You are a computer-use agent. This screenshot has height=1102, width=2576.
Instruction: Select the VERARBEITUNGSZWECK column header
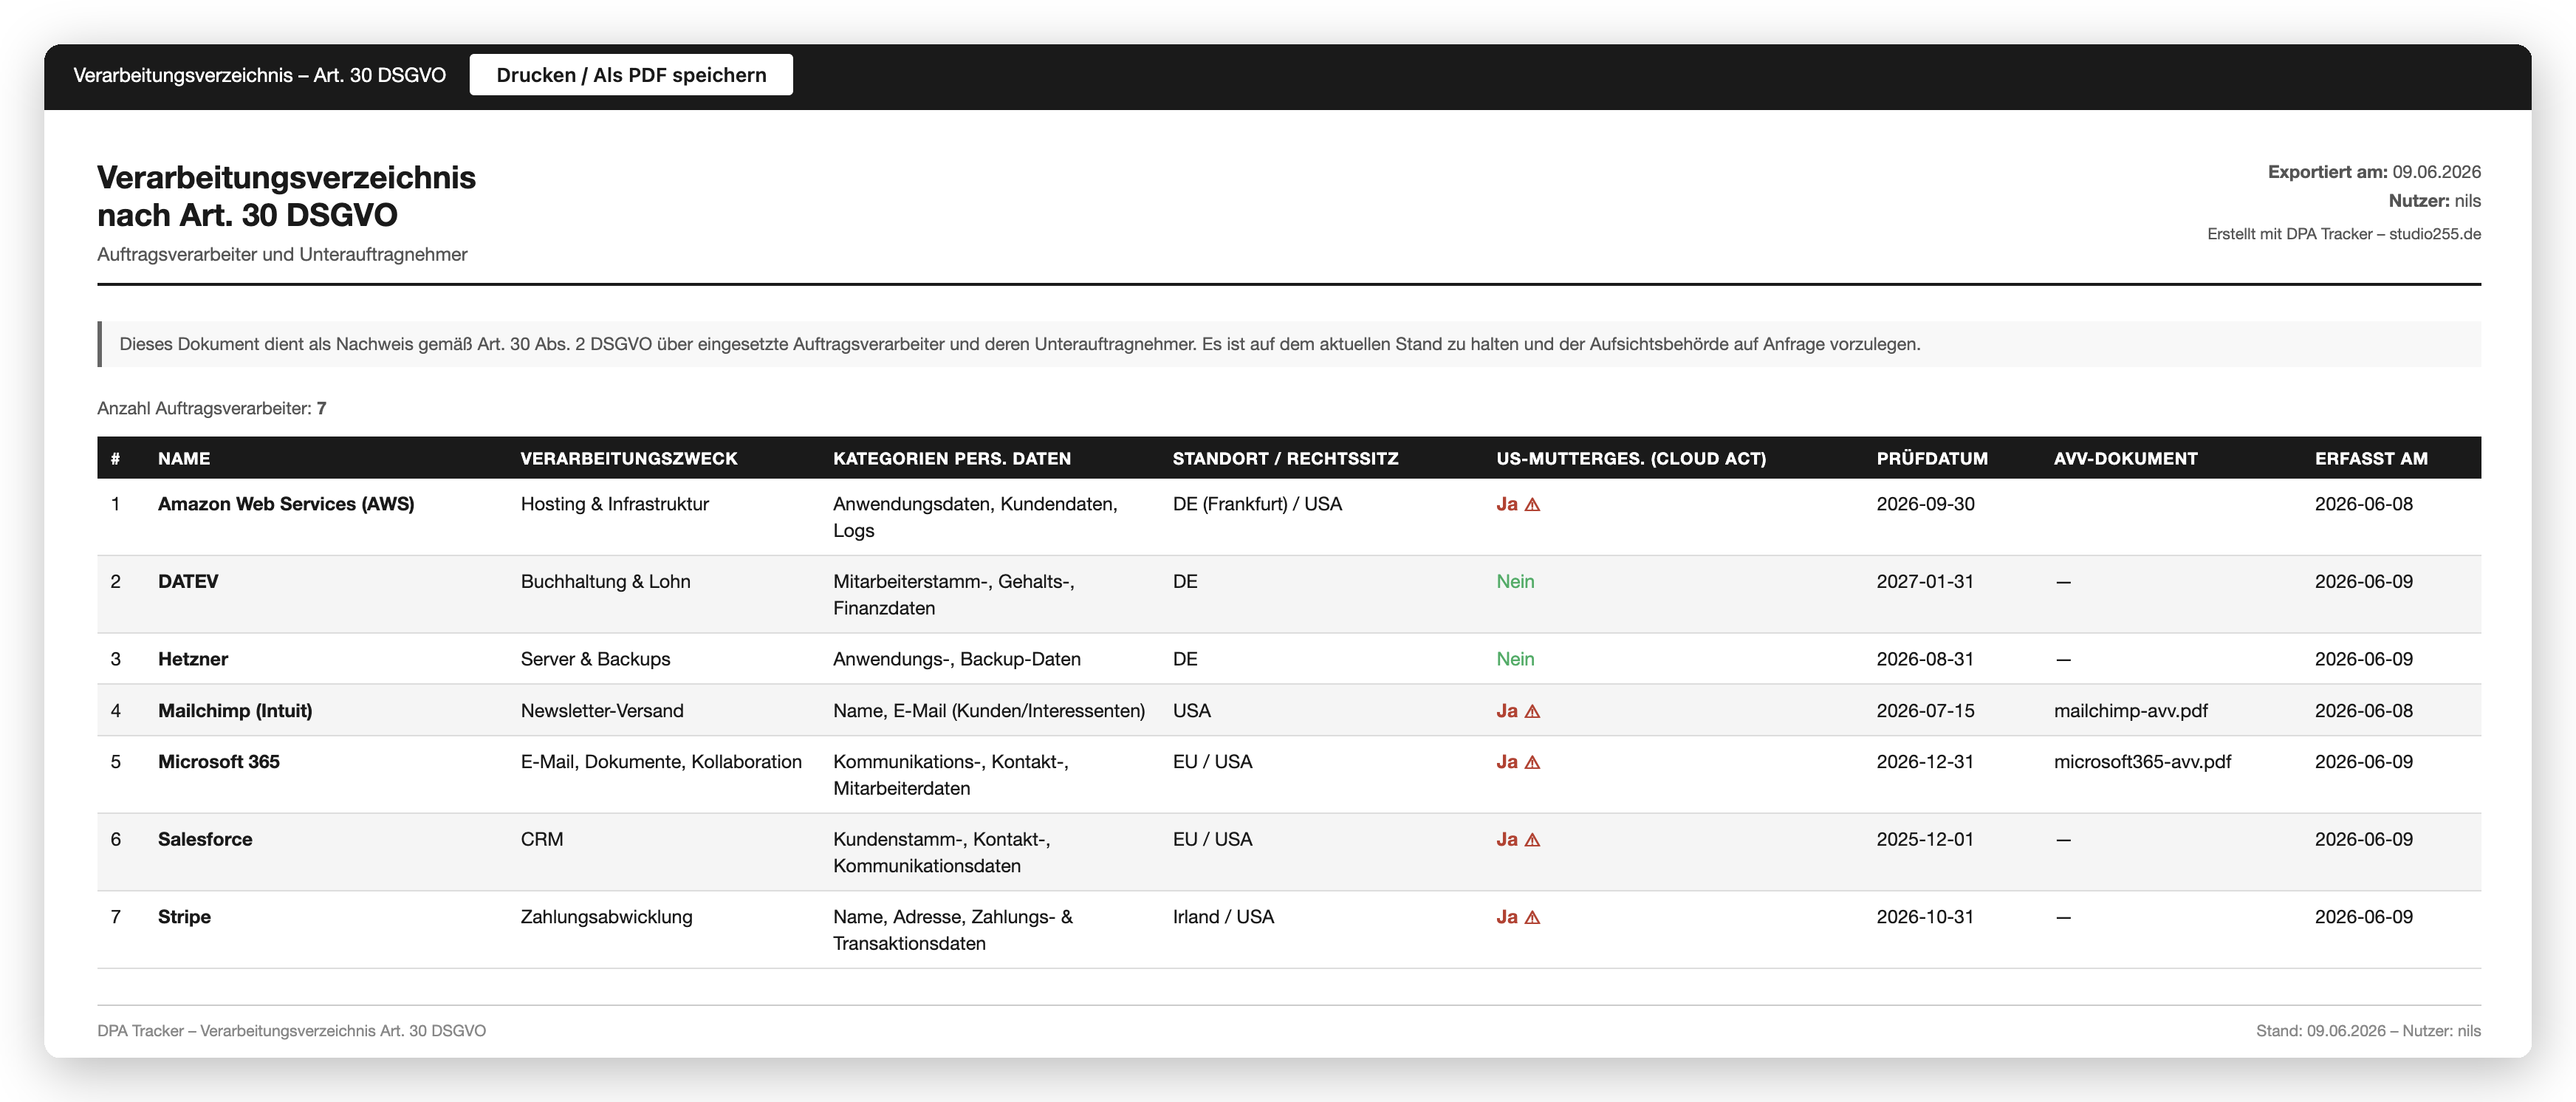click(x=628, y=458)
